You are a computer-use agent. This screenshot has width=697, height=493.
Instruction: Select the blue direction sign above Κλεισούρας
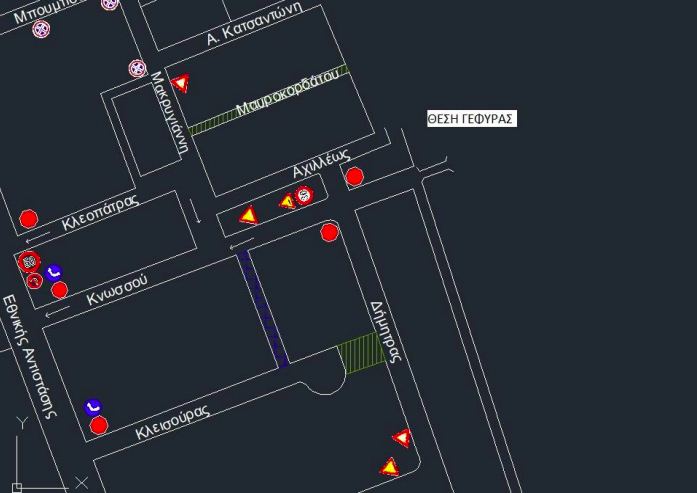pyautogui.click(x=93, y=406)
